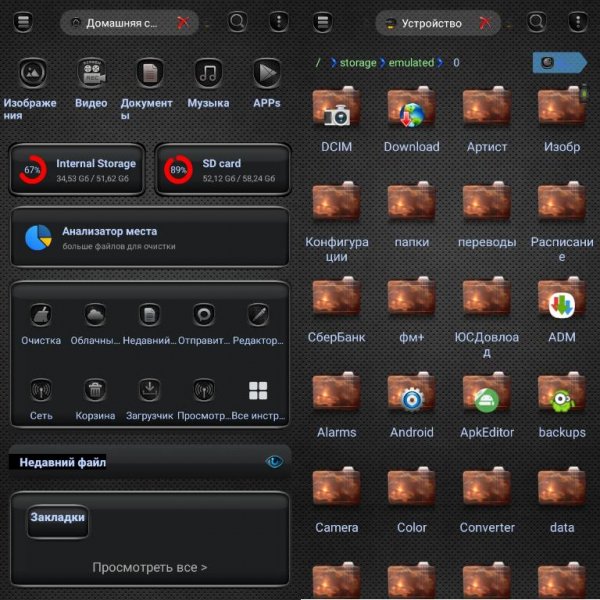Open the Музыка music category
This screenshot has height=600, width=600.
208,73
